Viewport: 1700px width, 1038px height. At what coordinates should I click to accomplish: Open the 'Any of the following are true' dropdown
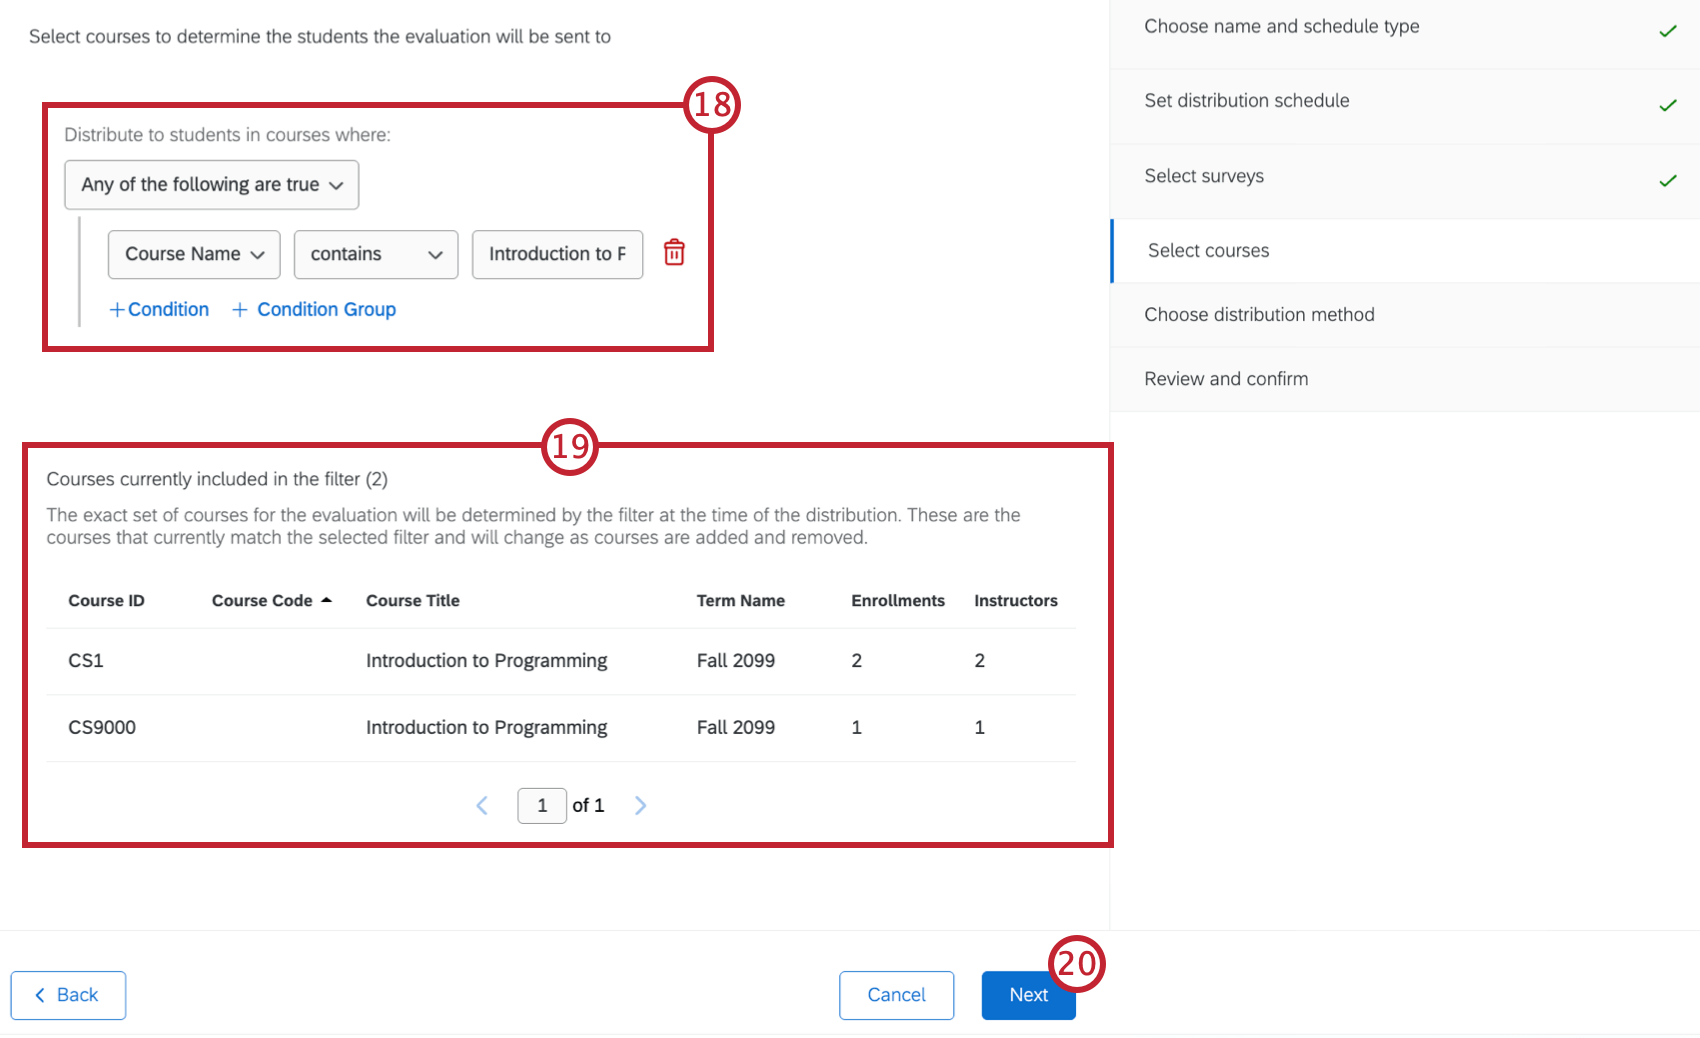211,184
